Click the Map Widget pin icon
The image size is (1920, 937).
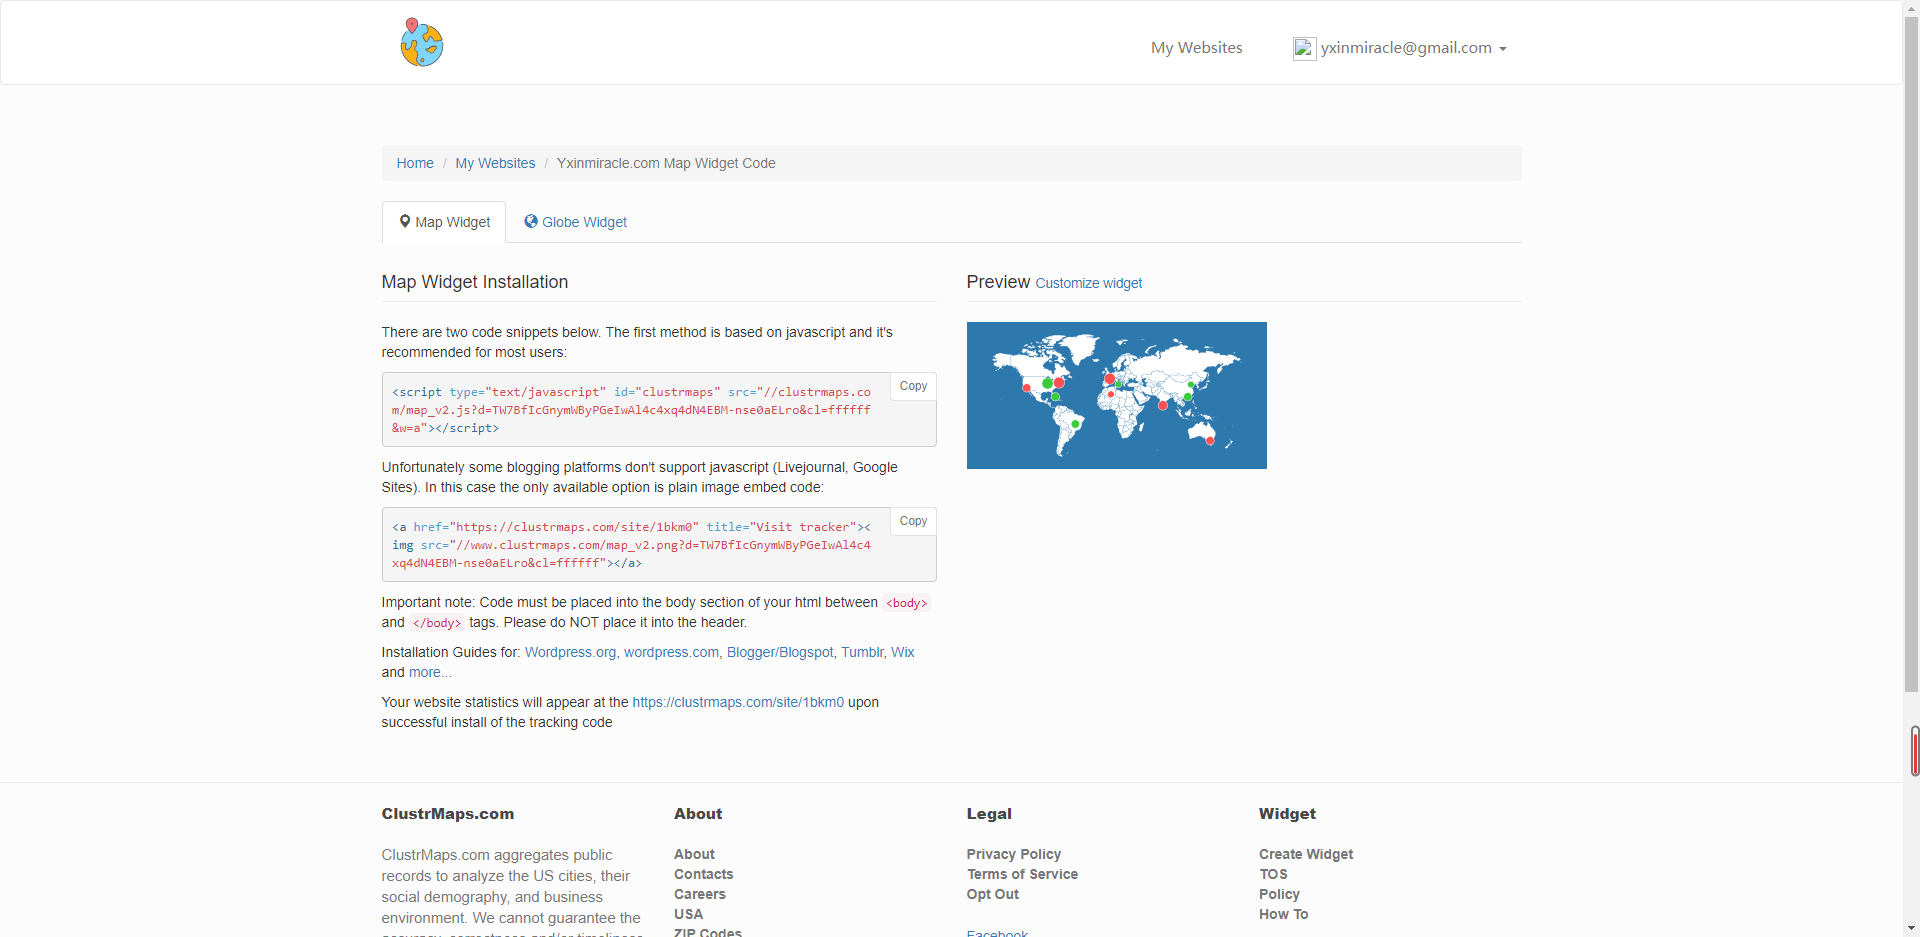[x=405, y=222]
